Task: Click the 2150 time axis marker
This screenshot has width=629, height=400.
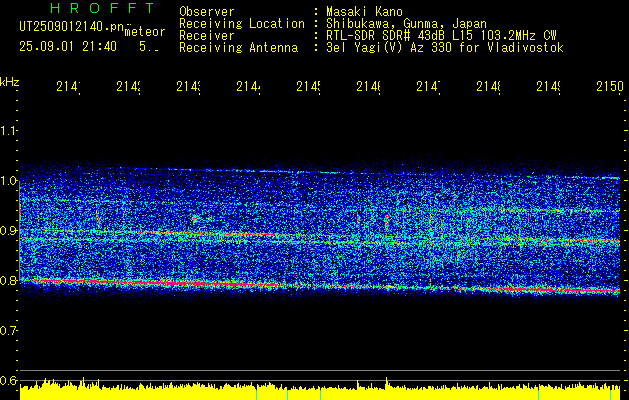Action: (610, 86)
